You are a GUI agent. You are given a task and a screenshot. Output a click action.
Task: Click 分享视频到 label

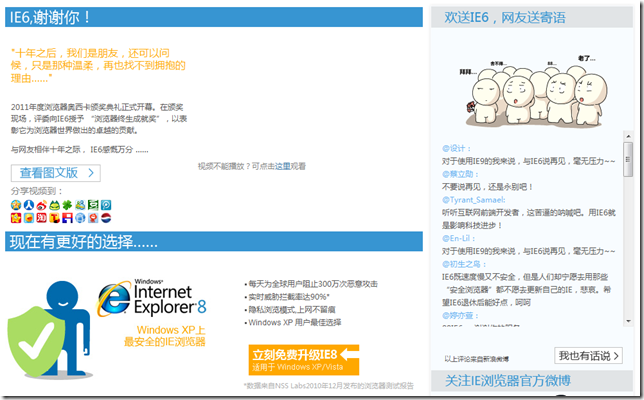click(37, 191)
